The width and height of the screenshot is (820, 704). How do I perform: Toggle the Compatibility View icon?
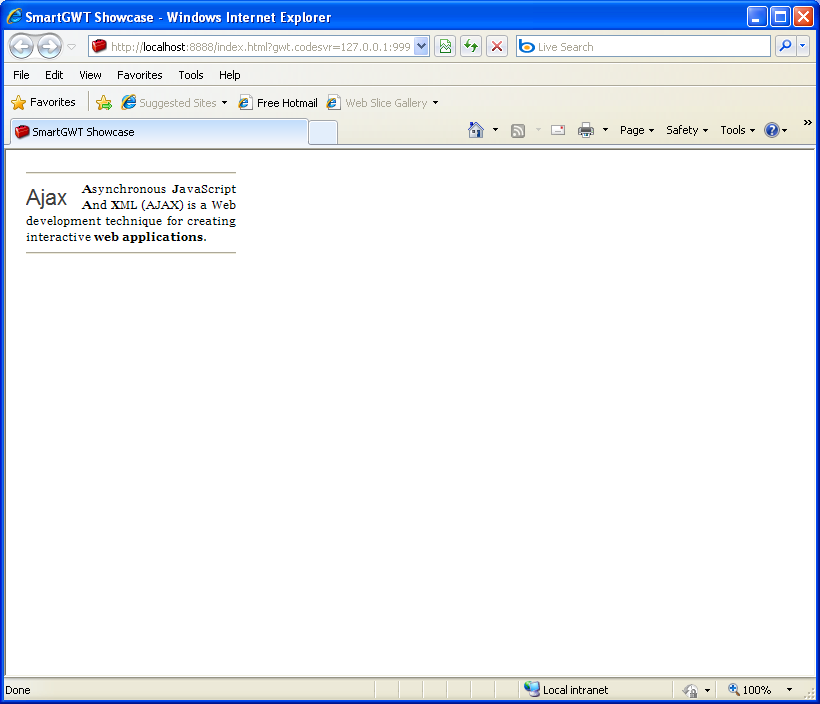(x=445, y=47)
